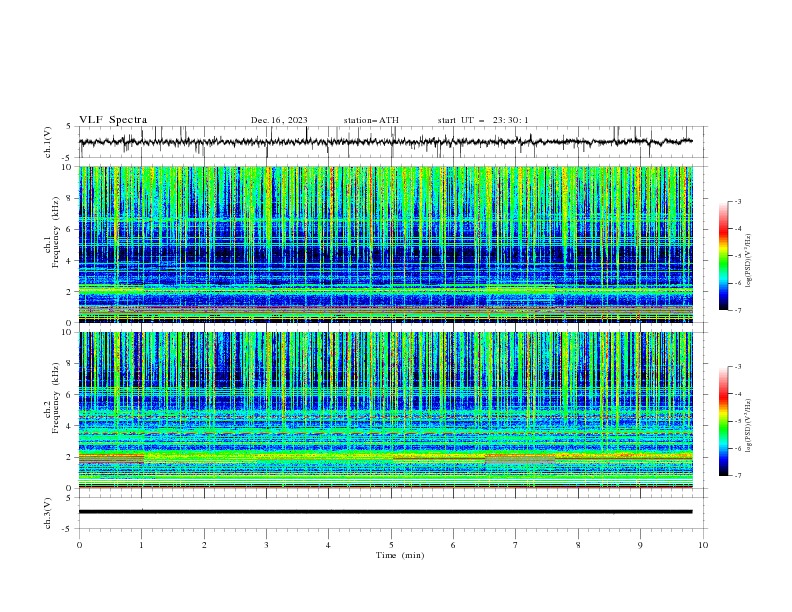Click the '-7' label on ch.1 color bar

(x=738, y=310)
